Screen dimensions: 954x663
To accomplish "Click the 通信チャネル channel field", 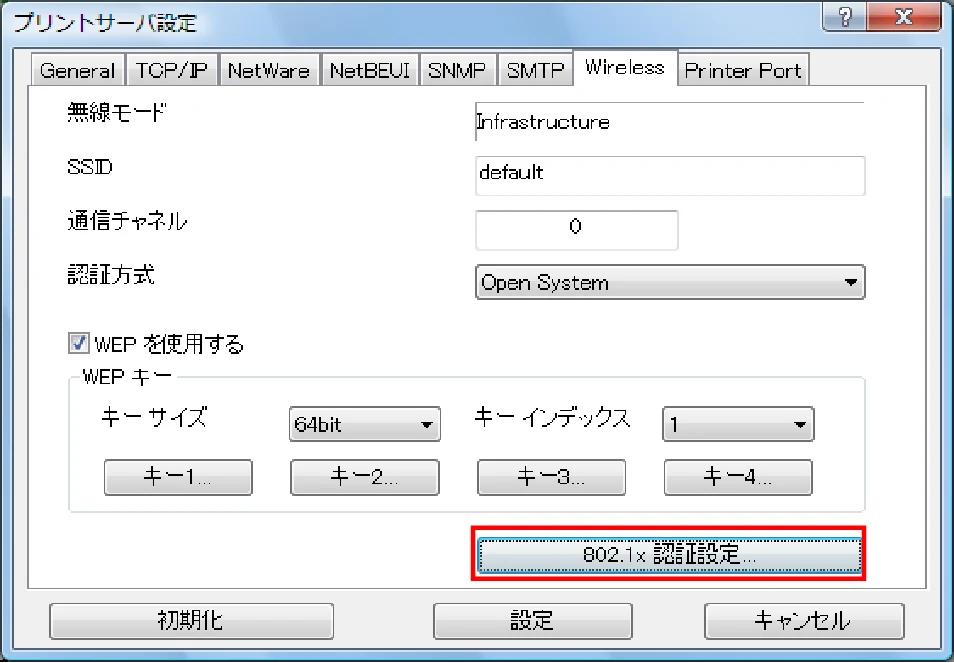I will point(576,230).
